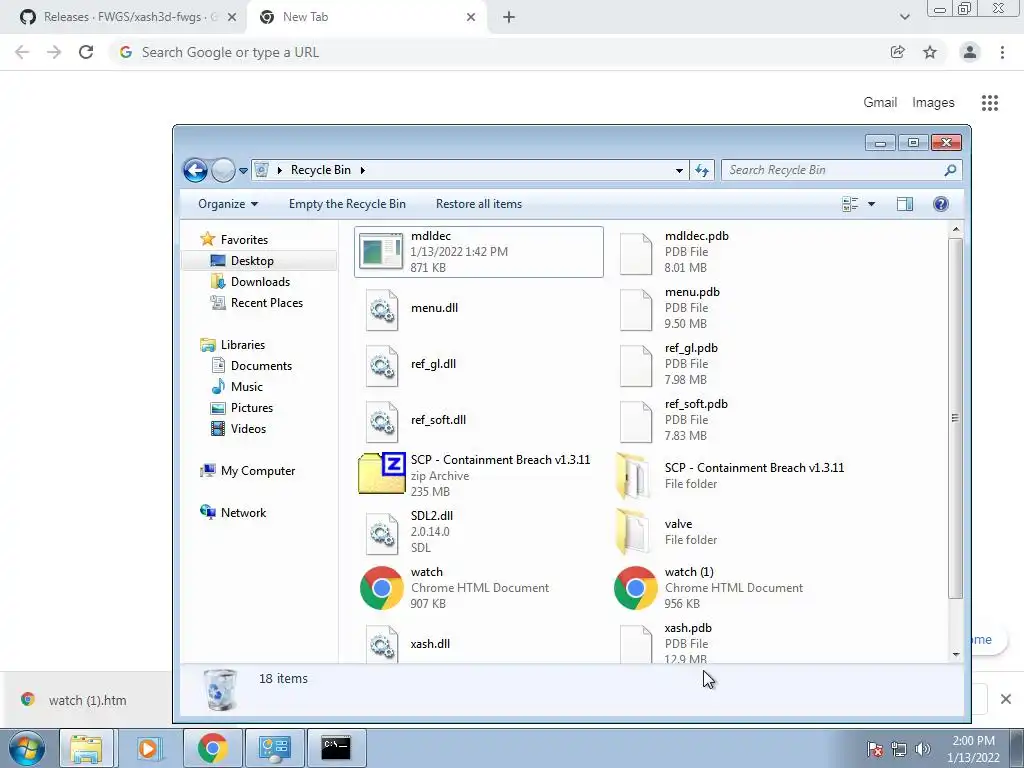This screenshot has width=1024, height=768.
Task: Open the Organize dropdown menu
Action: [x=228, y=204]
